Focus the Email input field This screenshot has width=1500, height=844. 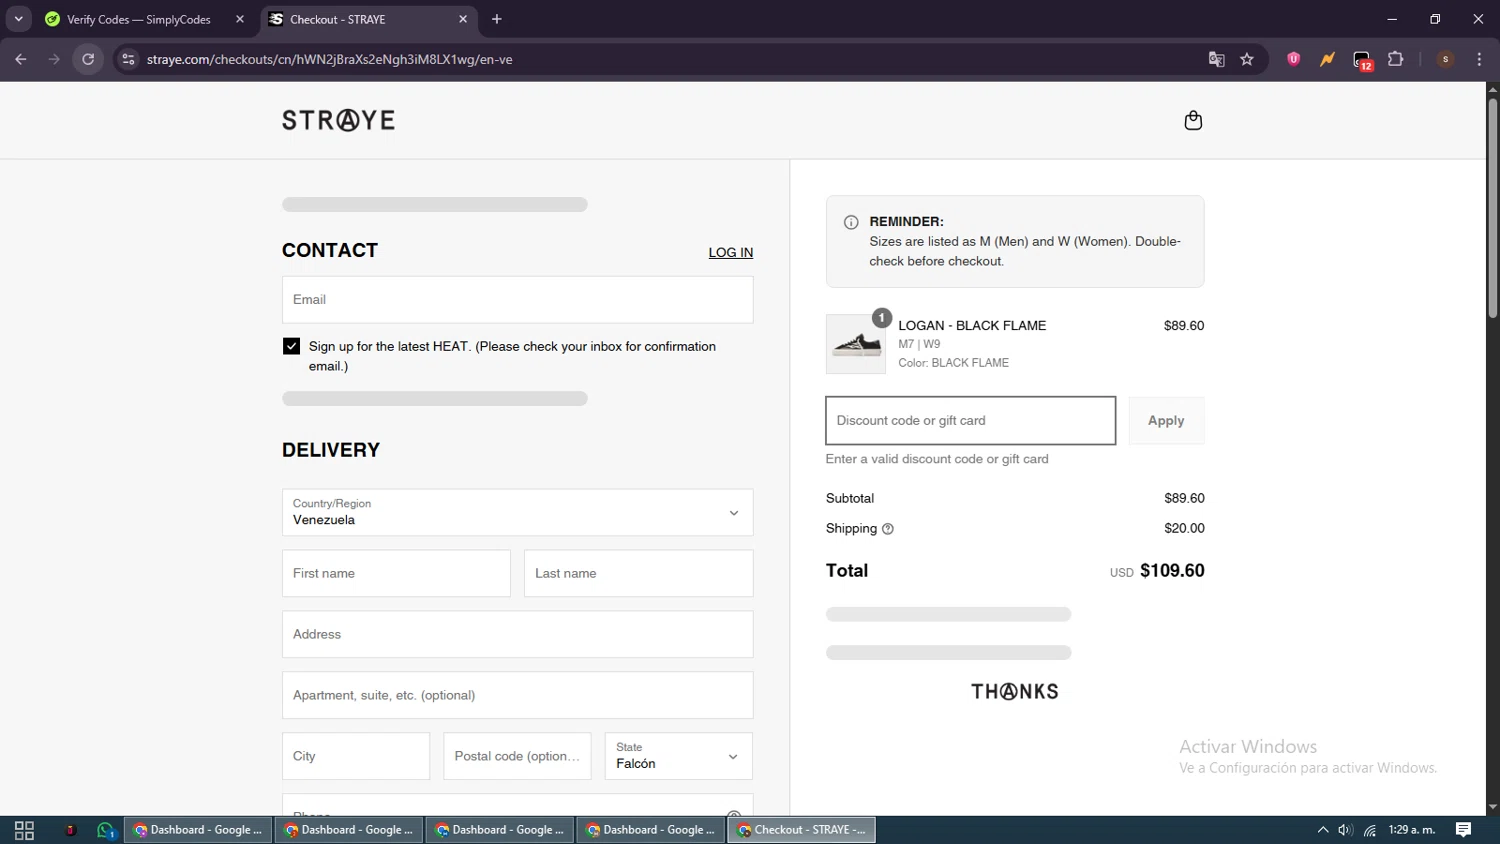click(517, 300)
